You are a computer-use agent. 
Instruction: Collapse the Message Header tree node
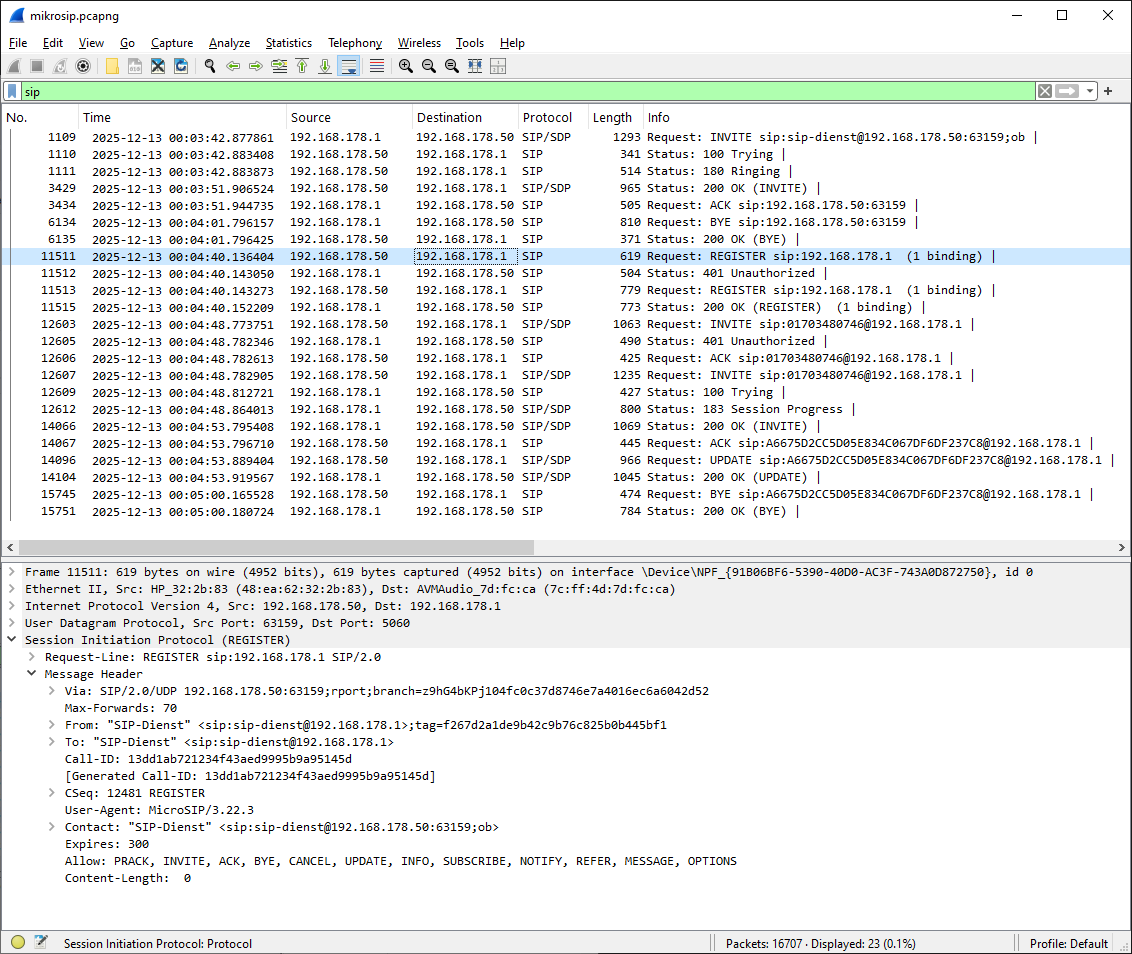point(33,674)
